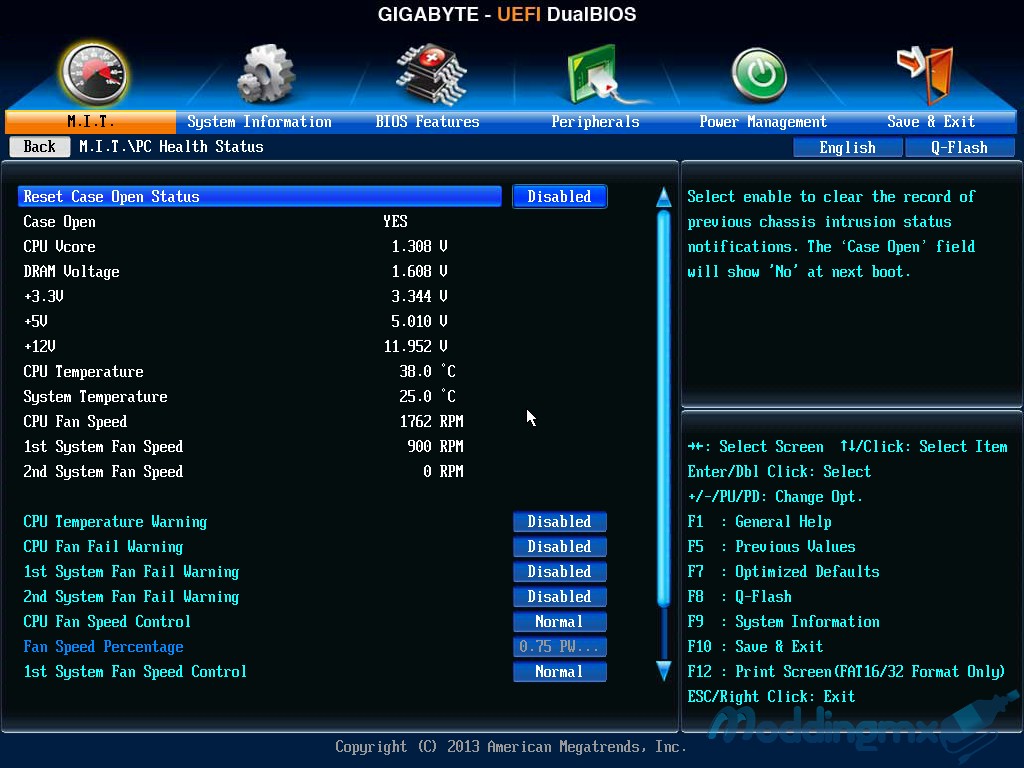Switch to BIOS Features tab
1024x768 pixels.
pyautogui.click(x=427, y=121)
